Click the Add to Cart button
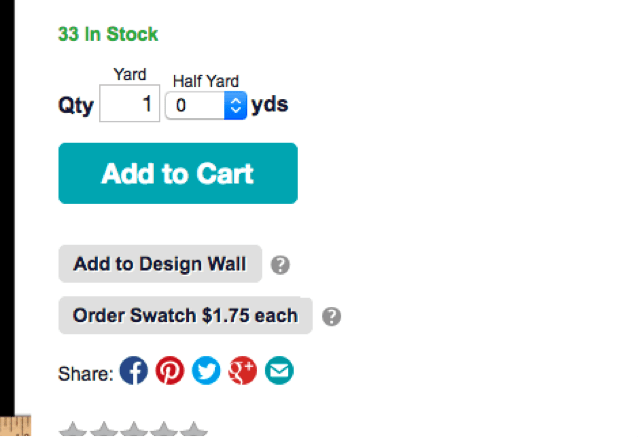 pyautogui.click(x=178, y=173)
